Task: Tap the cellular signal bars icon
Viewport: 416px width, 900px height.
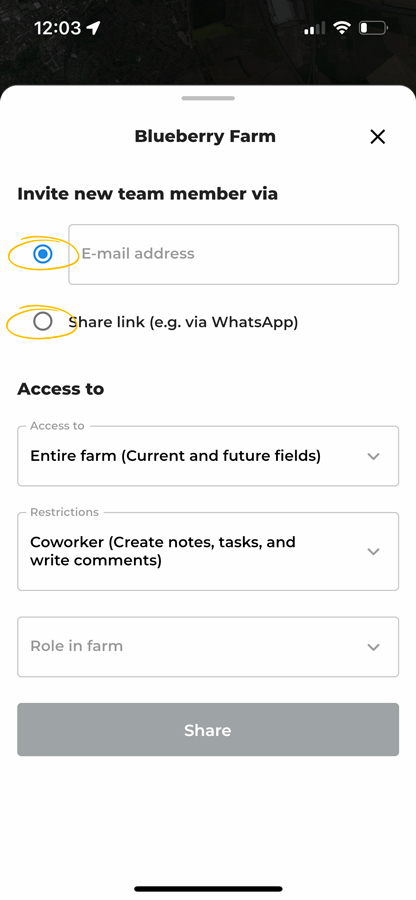Action: 314,28
